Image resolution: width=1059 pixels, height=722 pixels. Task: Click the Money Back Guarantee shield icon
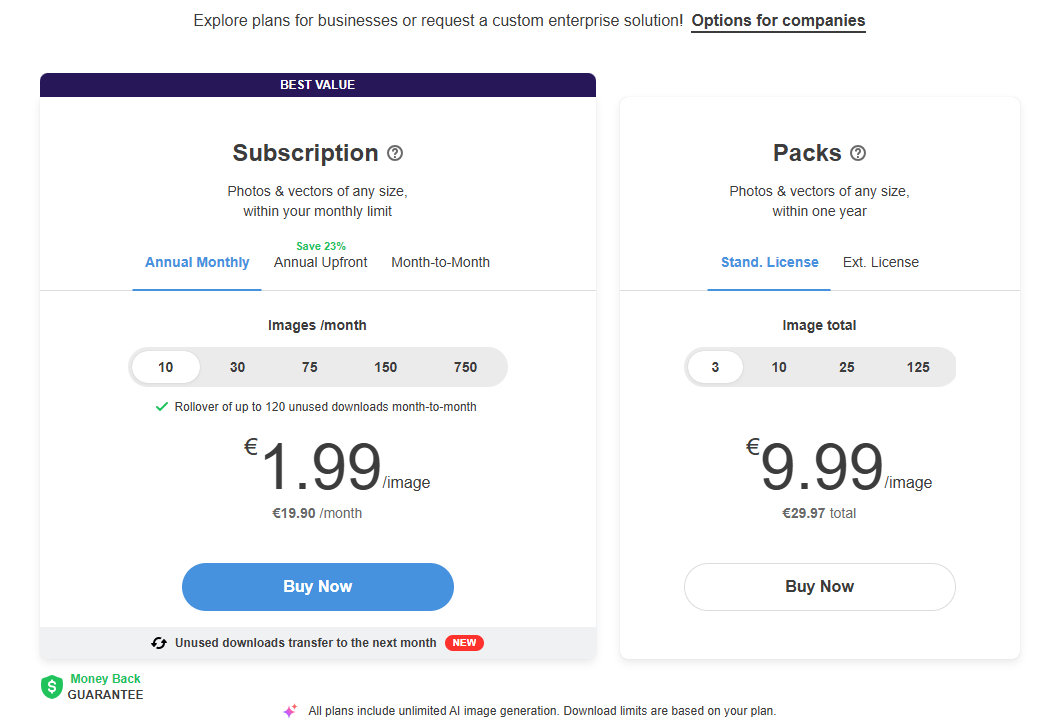click(51, 687)
